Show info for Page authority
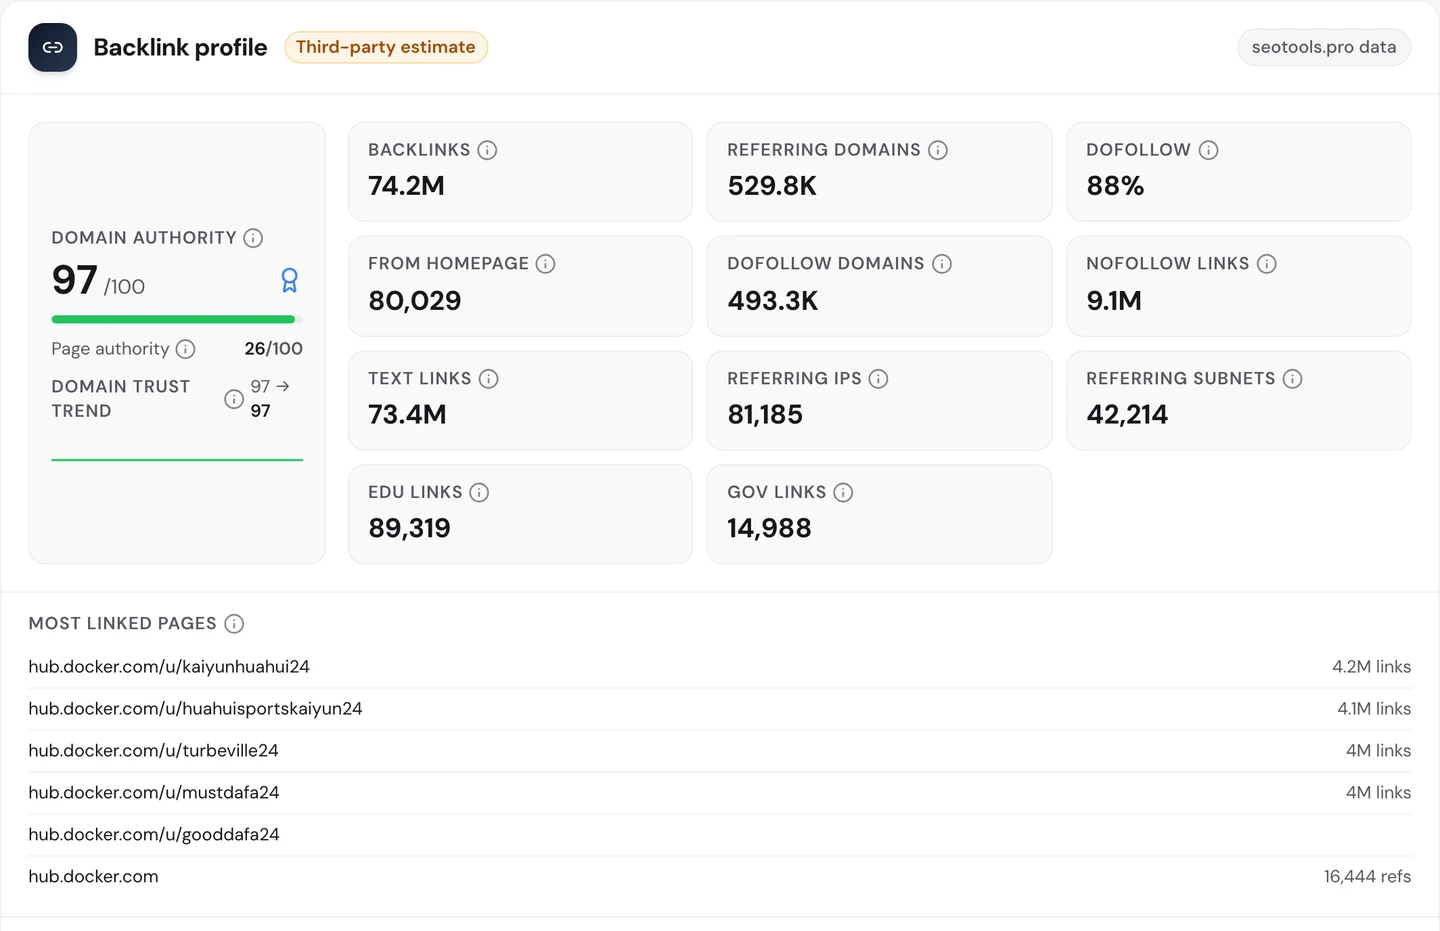1440x931 pixels. click(x=185, y=349)
